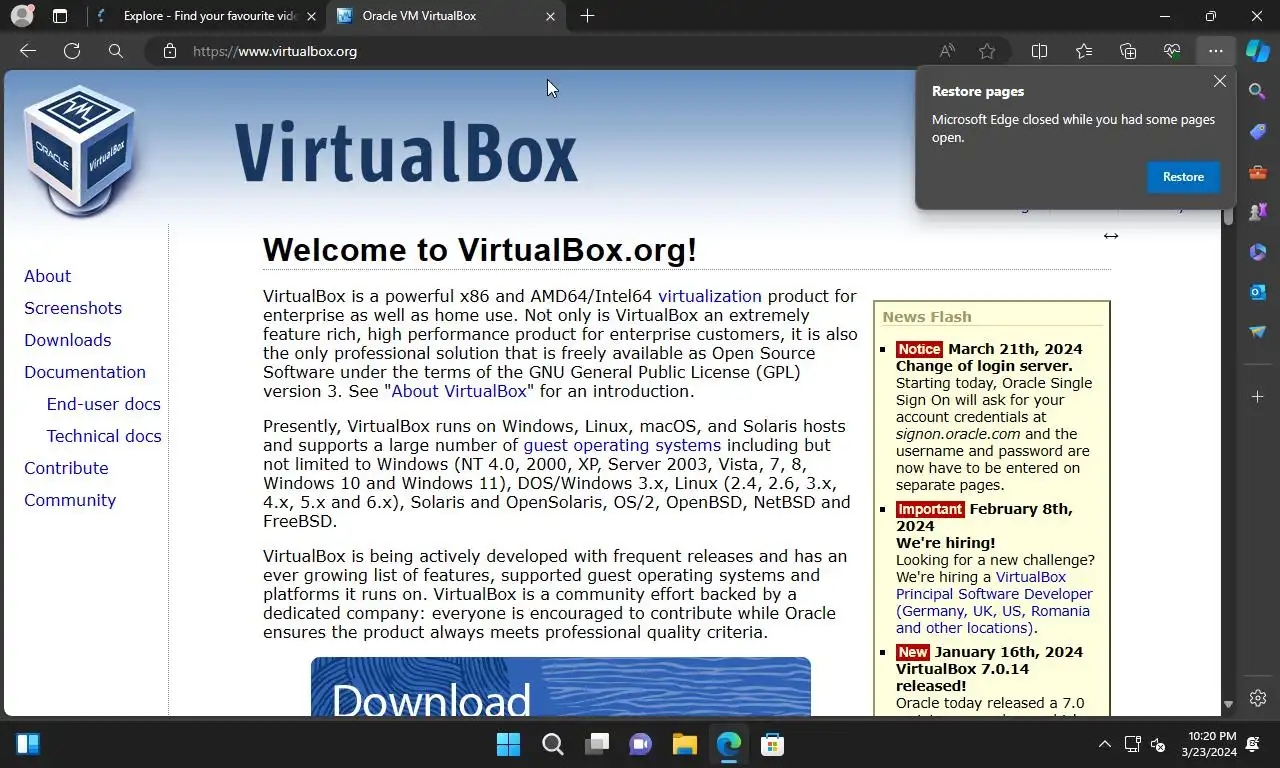Open Copilot icon in Edge
1280x768 pixels.
click(1258, 51)
